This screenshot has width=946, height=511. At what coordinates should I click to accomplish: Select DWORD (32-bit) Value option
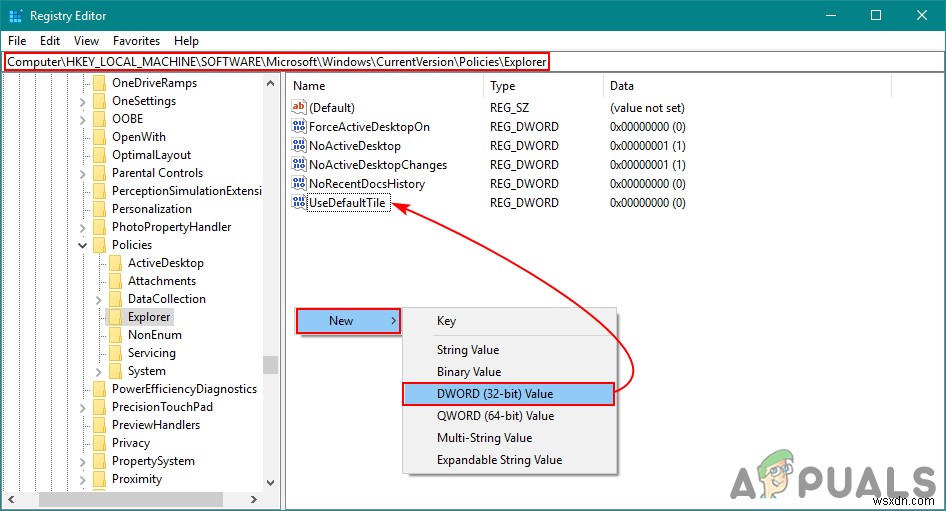click(509, 394)
